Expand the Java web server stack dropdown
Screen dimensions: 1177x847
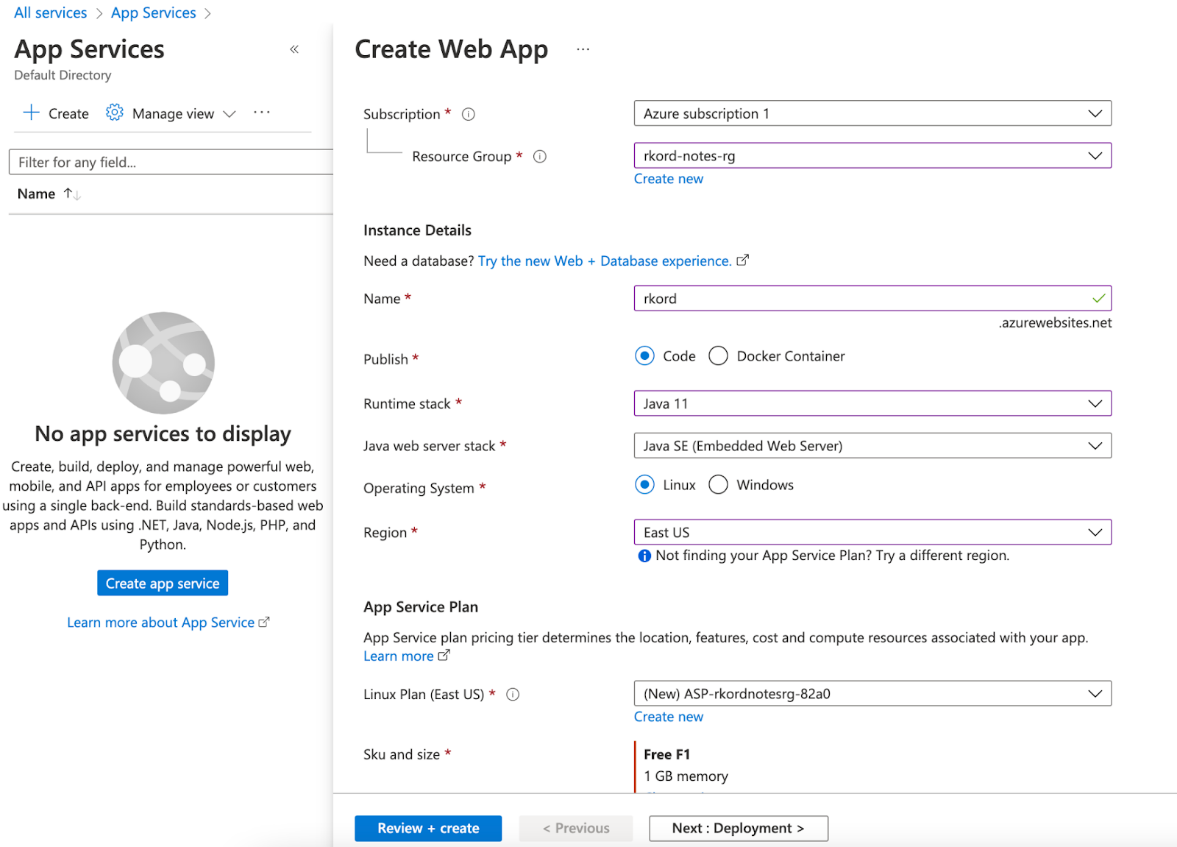coord(872,445)
